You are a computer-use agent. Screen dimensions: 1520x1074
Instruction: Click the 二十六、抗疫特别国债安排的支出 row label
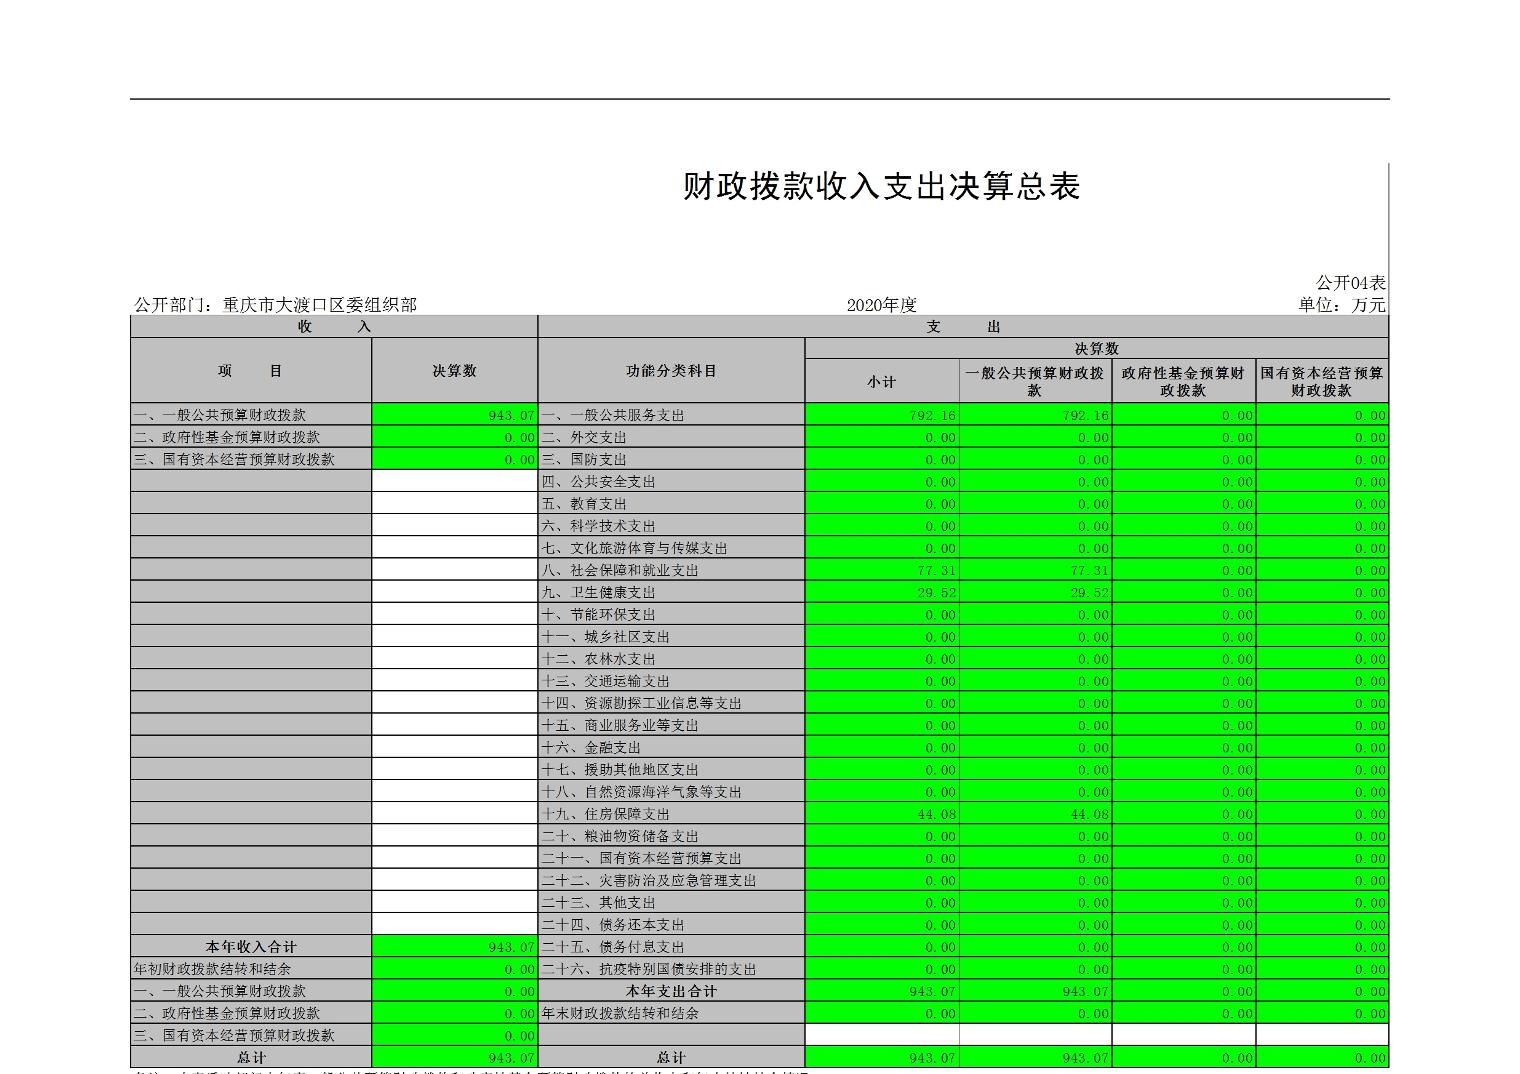pos(649,969)
